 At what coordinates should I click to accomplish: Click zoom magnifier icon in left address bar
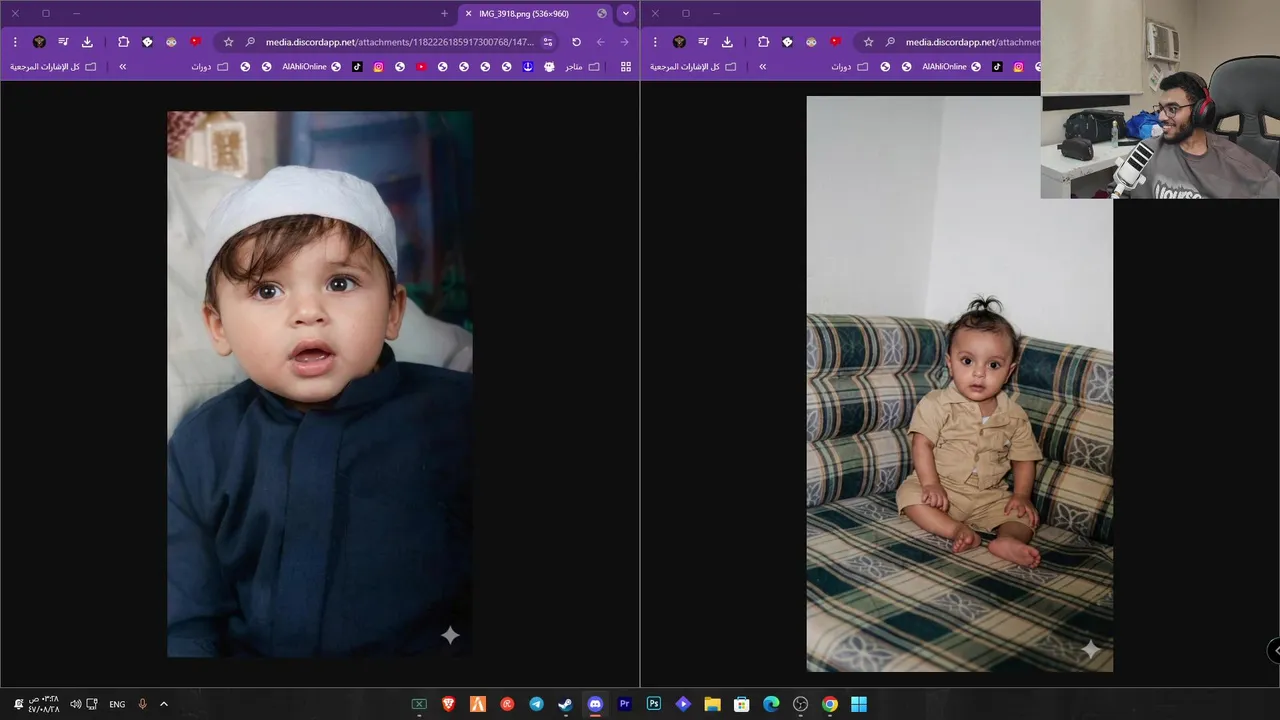pyautogui.click(x=250, y=42)
